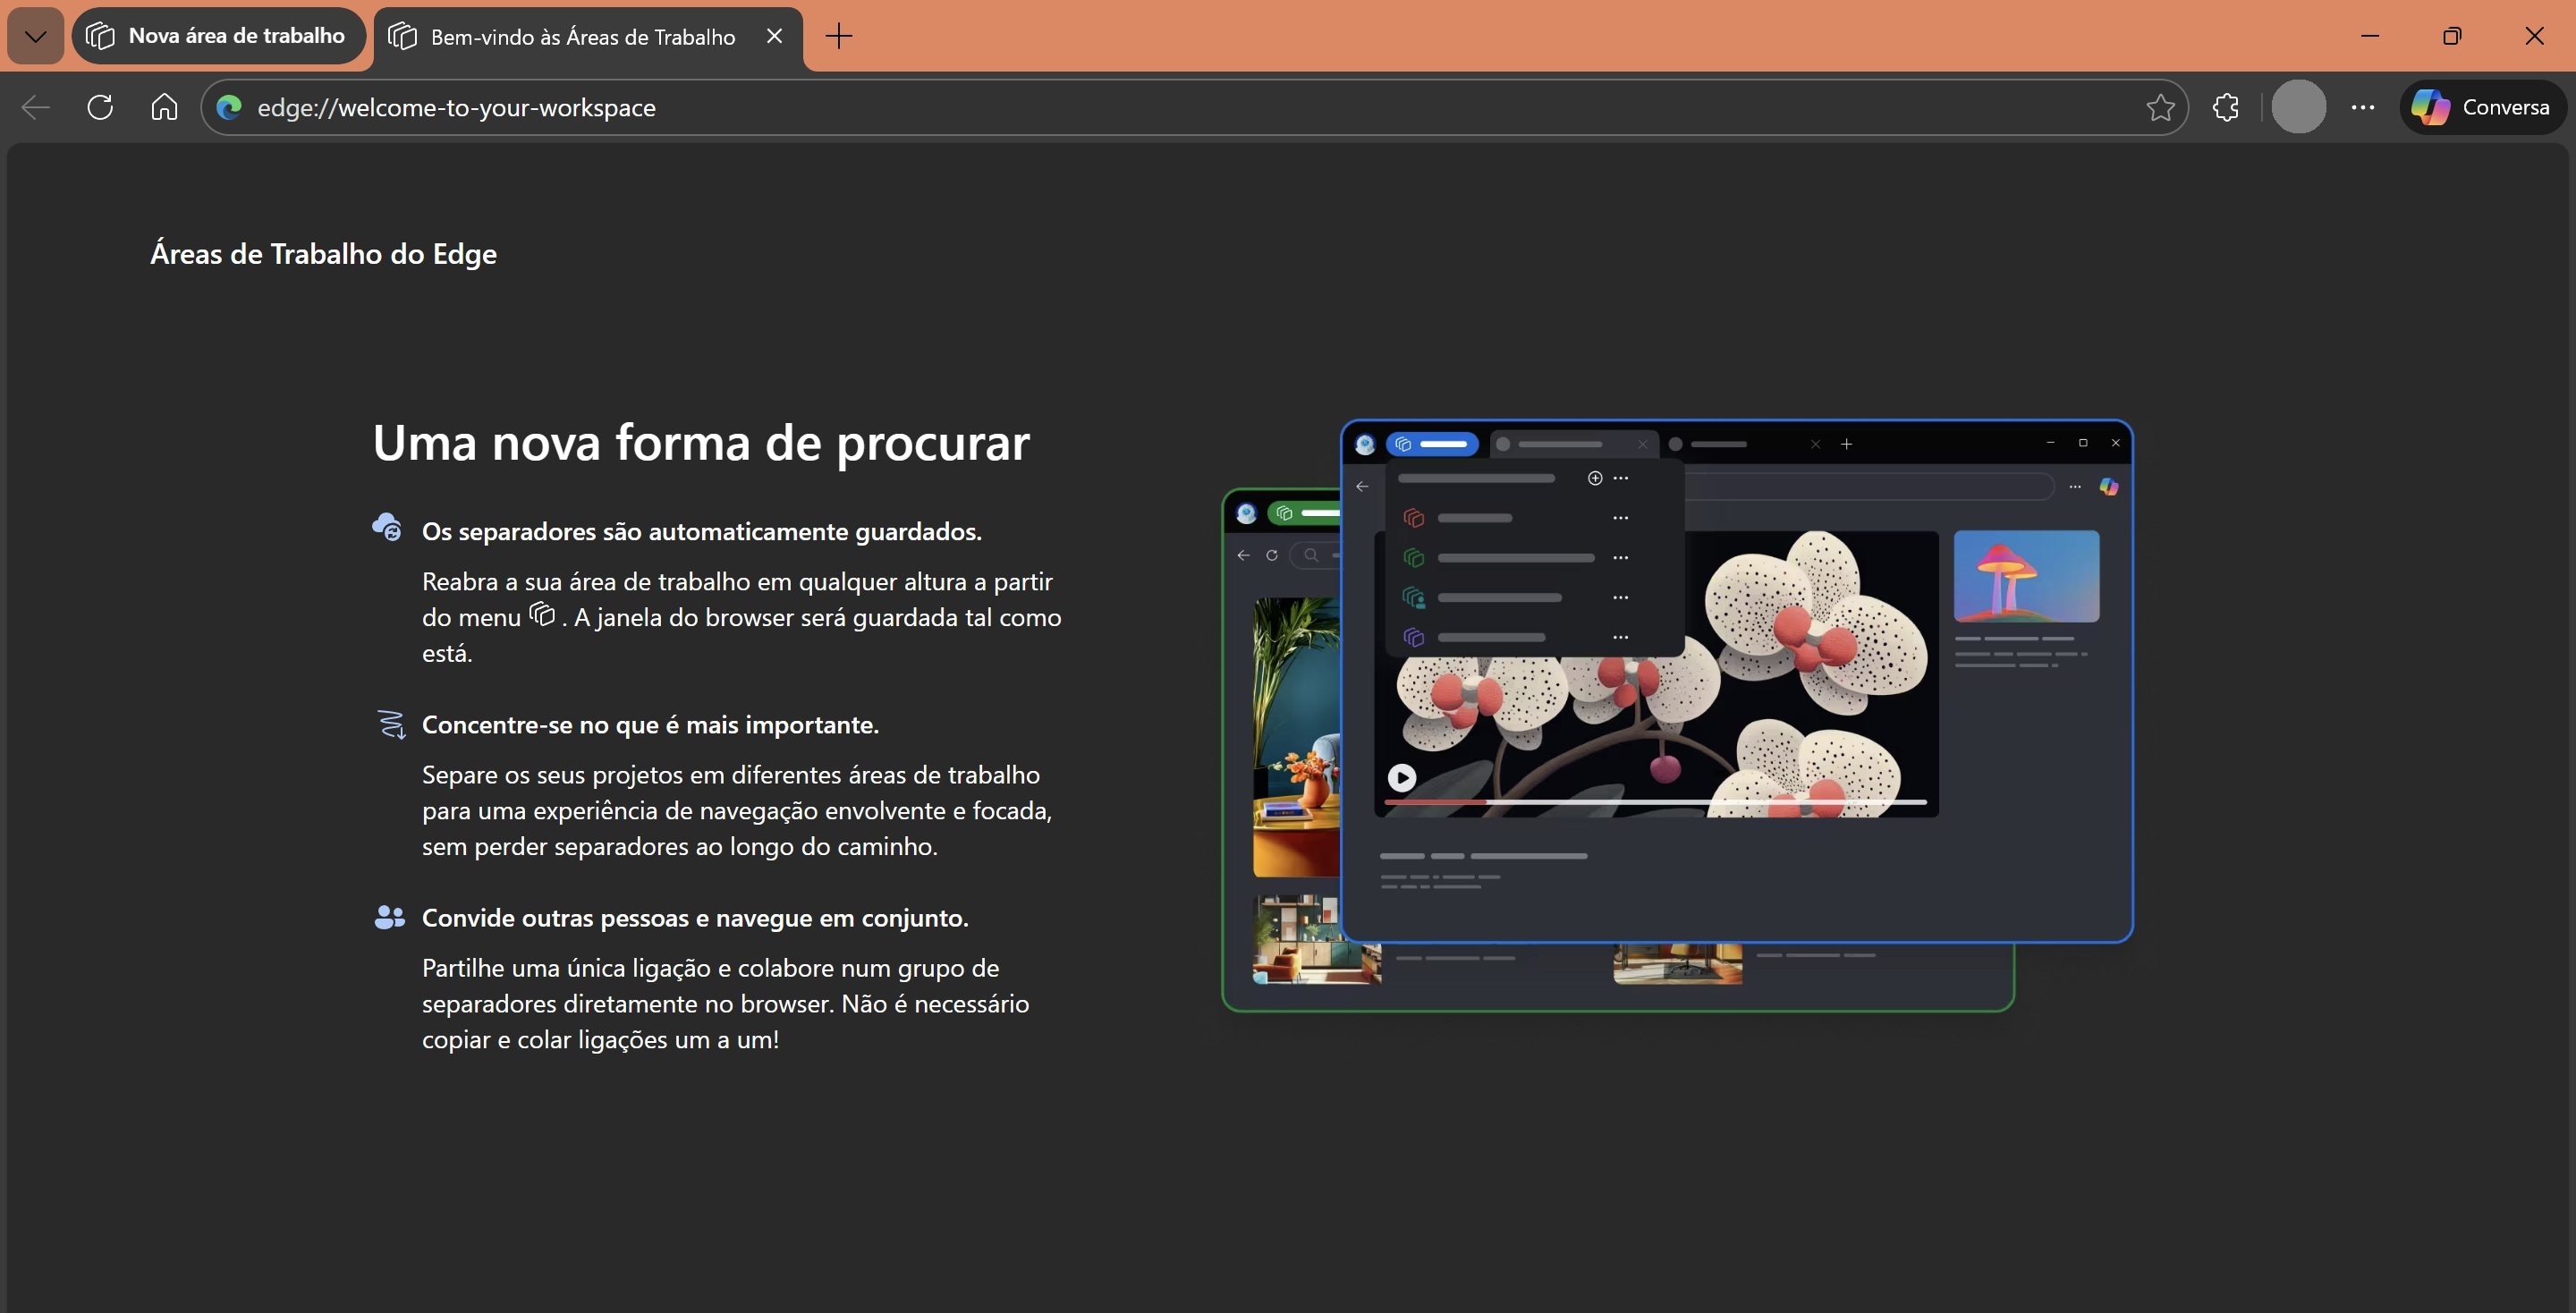Screen dimensions: 2576x1313
Task: Close the Bem-vindo às Áreas de Trabalho tab
Action: click(774, 36)
